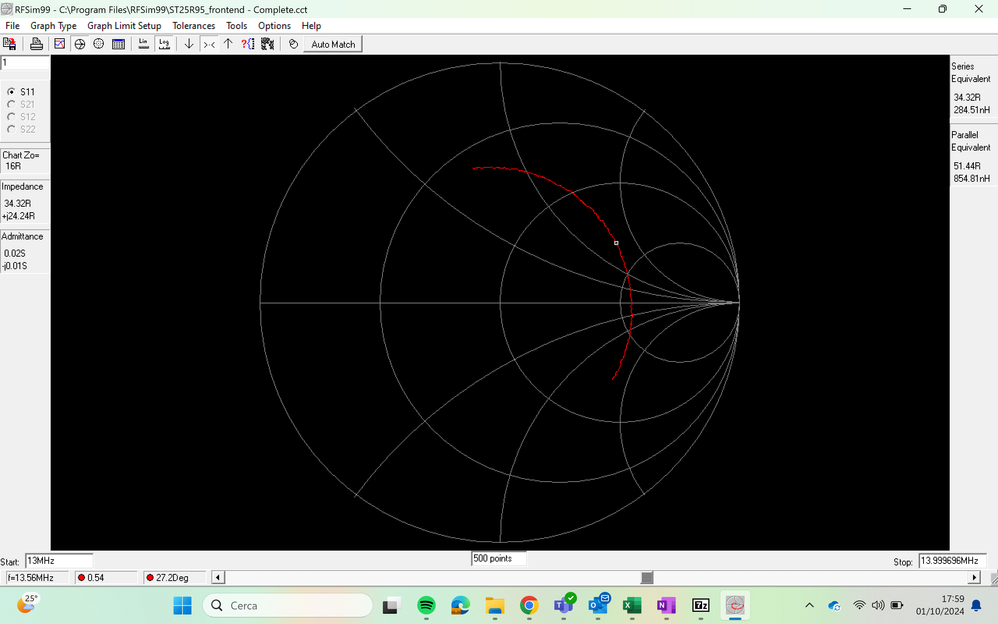Open Spotify from the Windows taskbar
Screen dimensions: 998x624
pos(426,606)
